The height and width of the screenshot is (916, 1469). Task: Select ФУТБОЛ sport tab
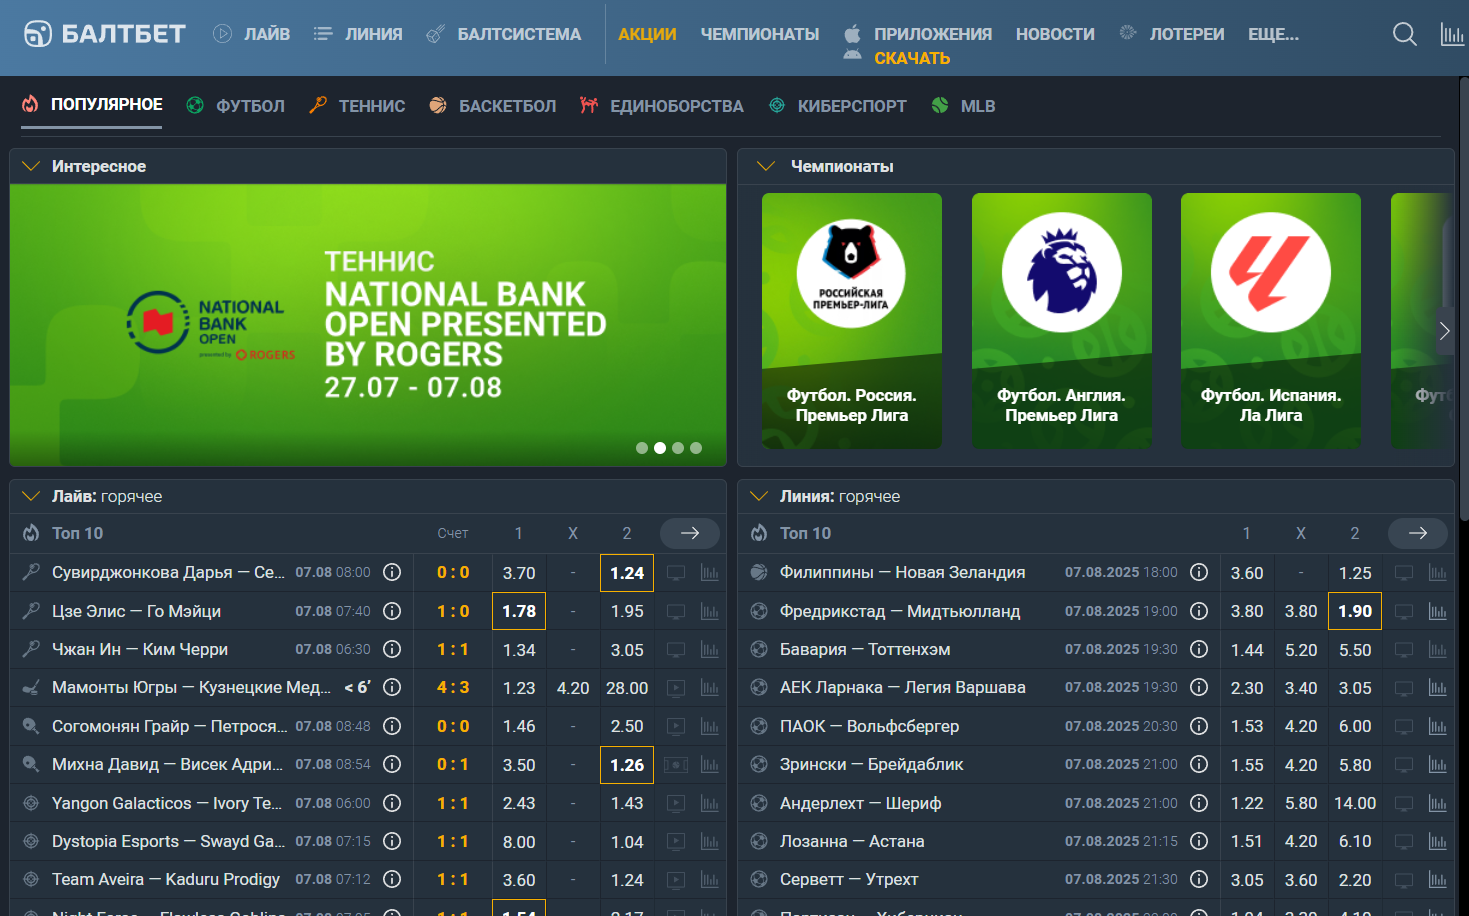pyautogui.click(x=236, y=106)
